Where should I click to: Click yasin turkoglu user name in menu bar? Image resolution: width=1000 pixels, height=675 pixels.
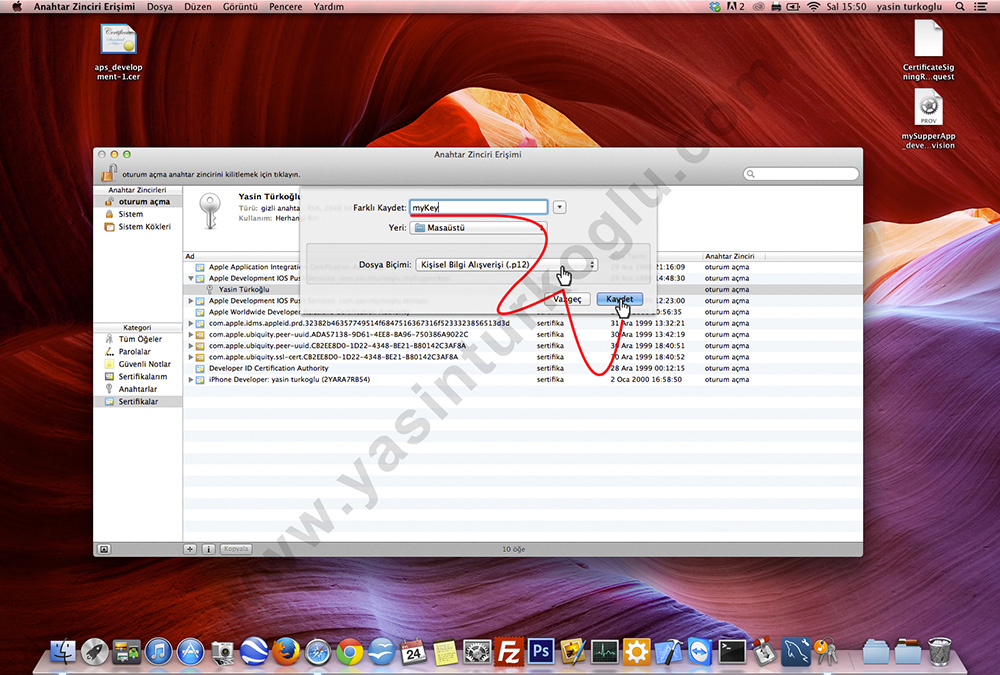click(x=909, y=6)
